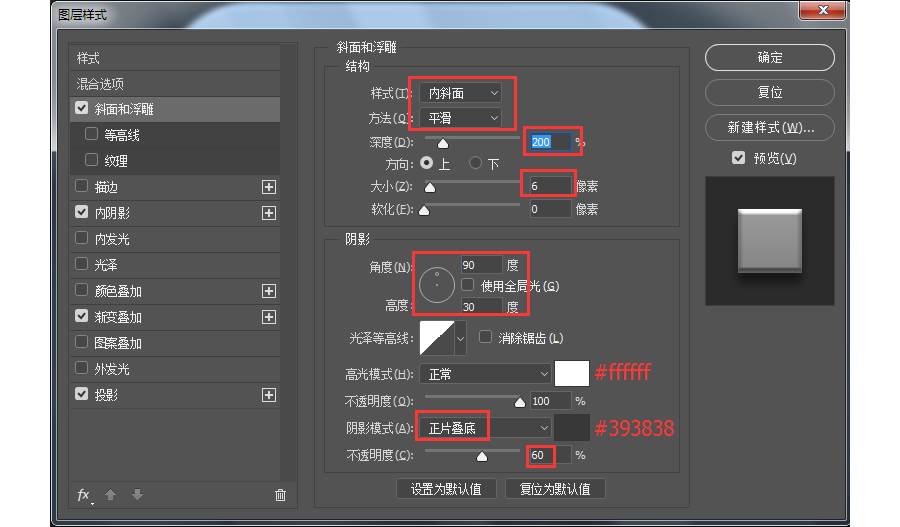The height and width of the screenshot is (527, 900).
Task: Close the 图层样式 dialog
Action: point(823,10)
